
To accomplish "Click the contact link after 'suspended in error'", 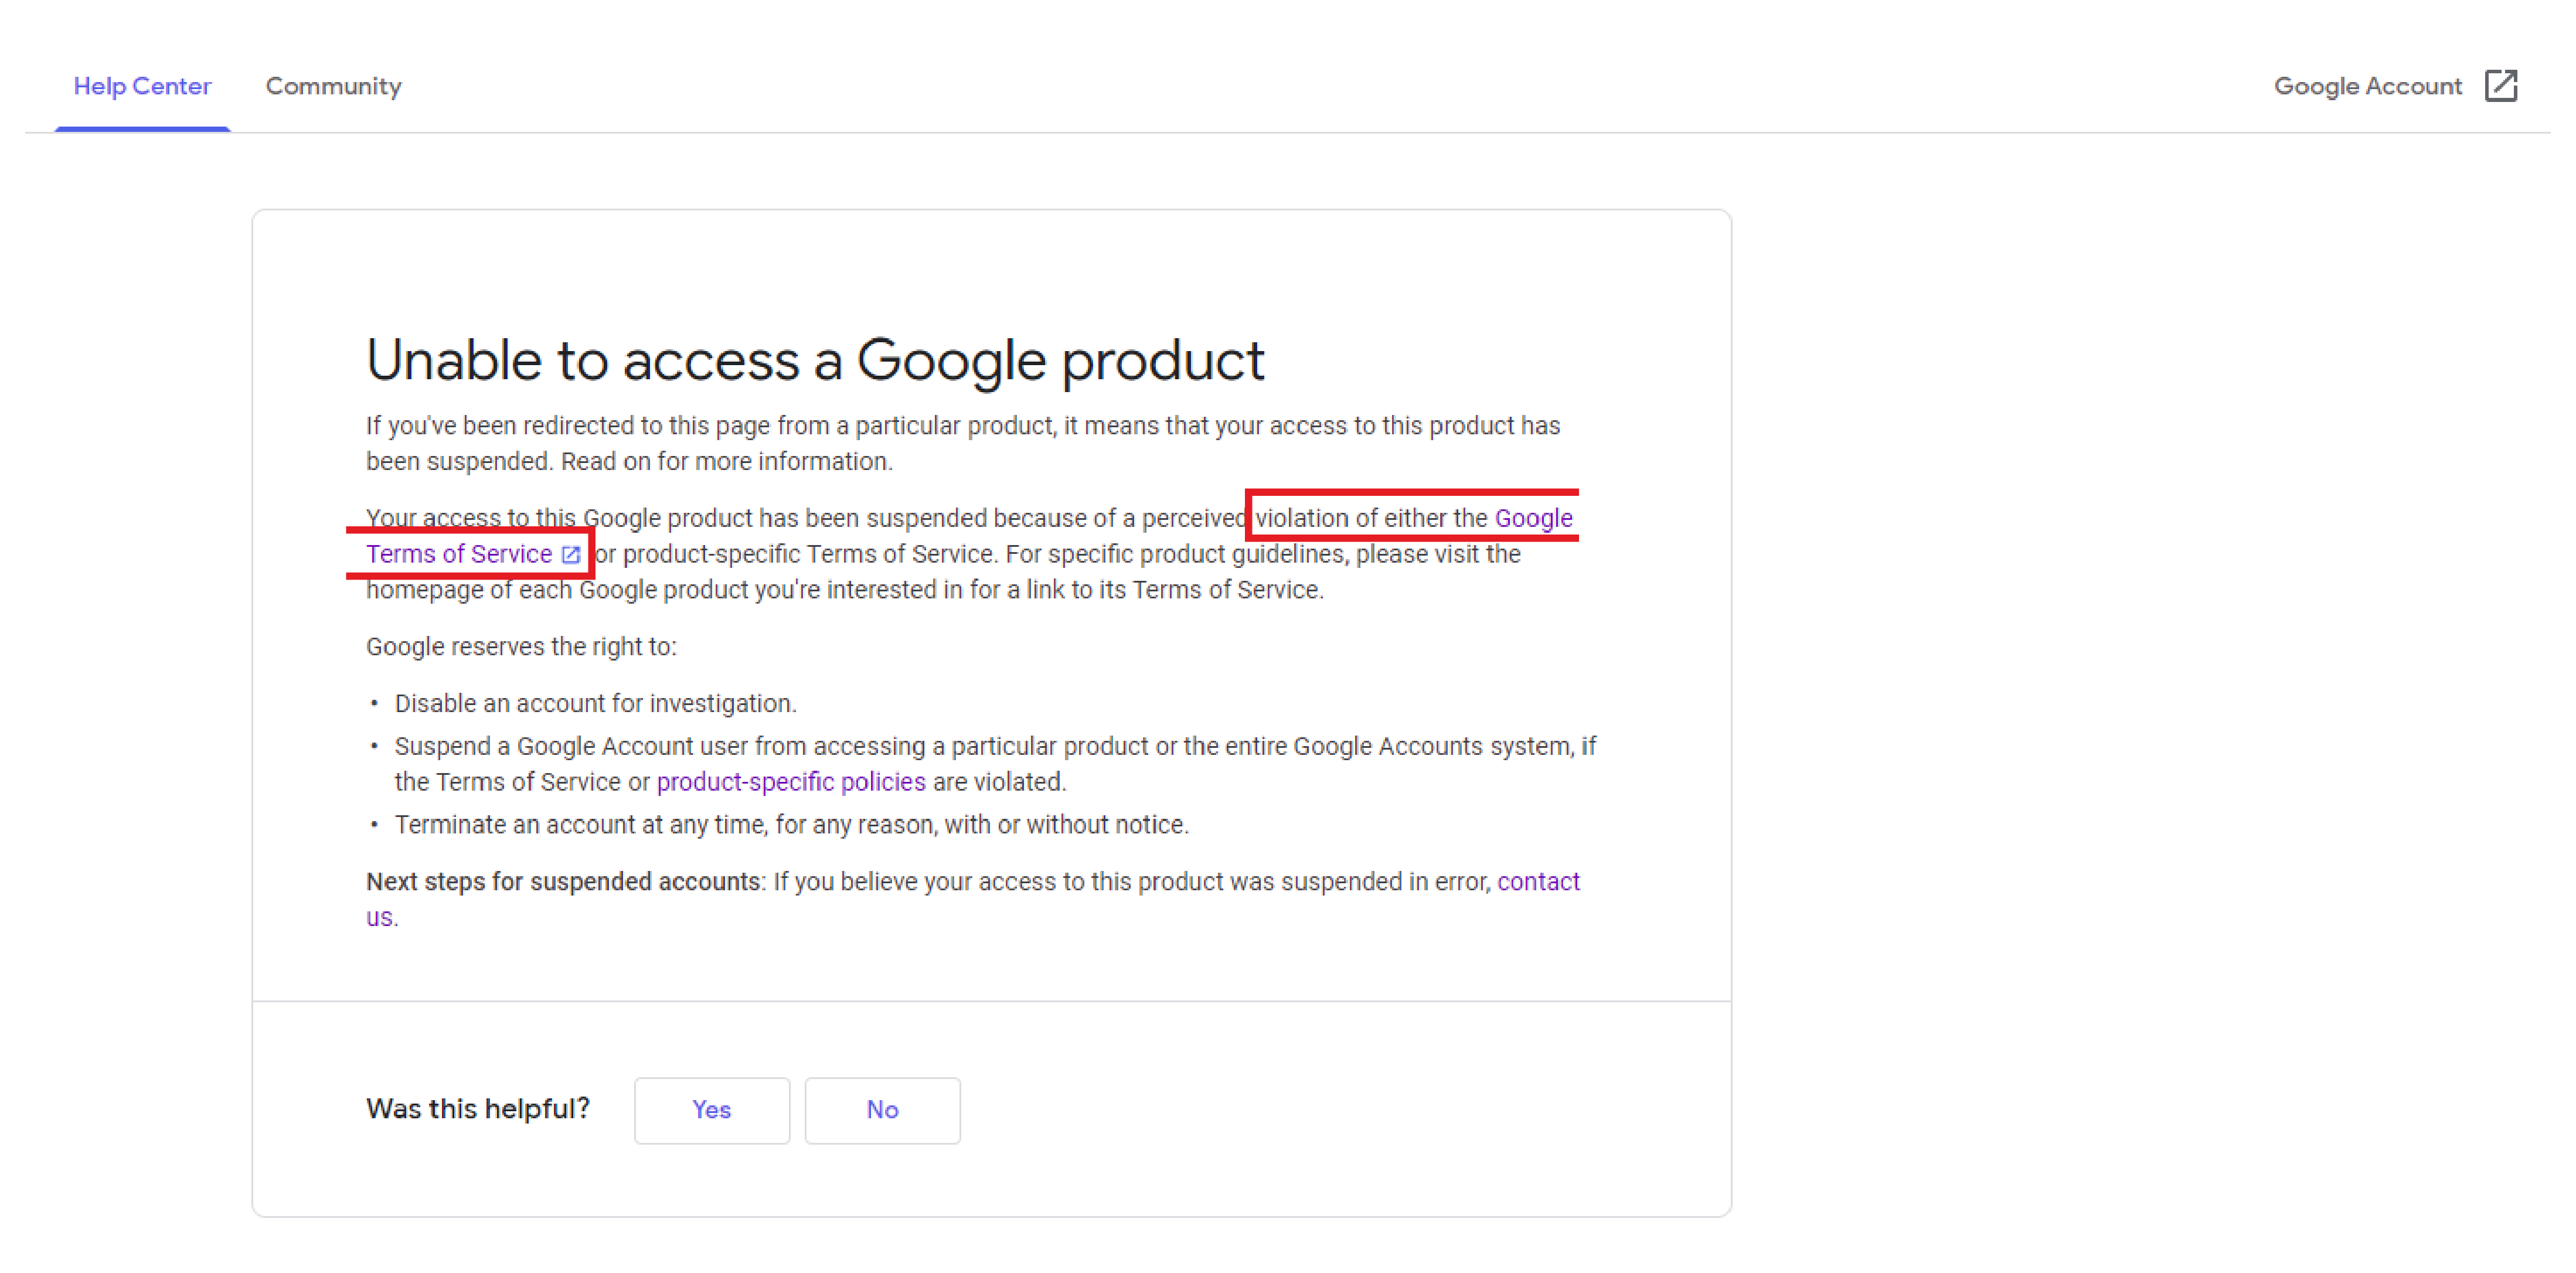I will pyautogui.click(x=1538, y=881).
